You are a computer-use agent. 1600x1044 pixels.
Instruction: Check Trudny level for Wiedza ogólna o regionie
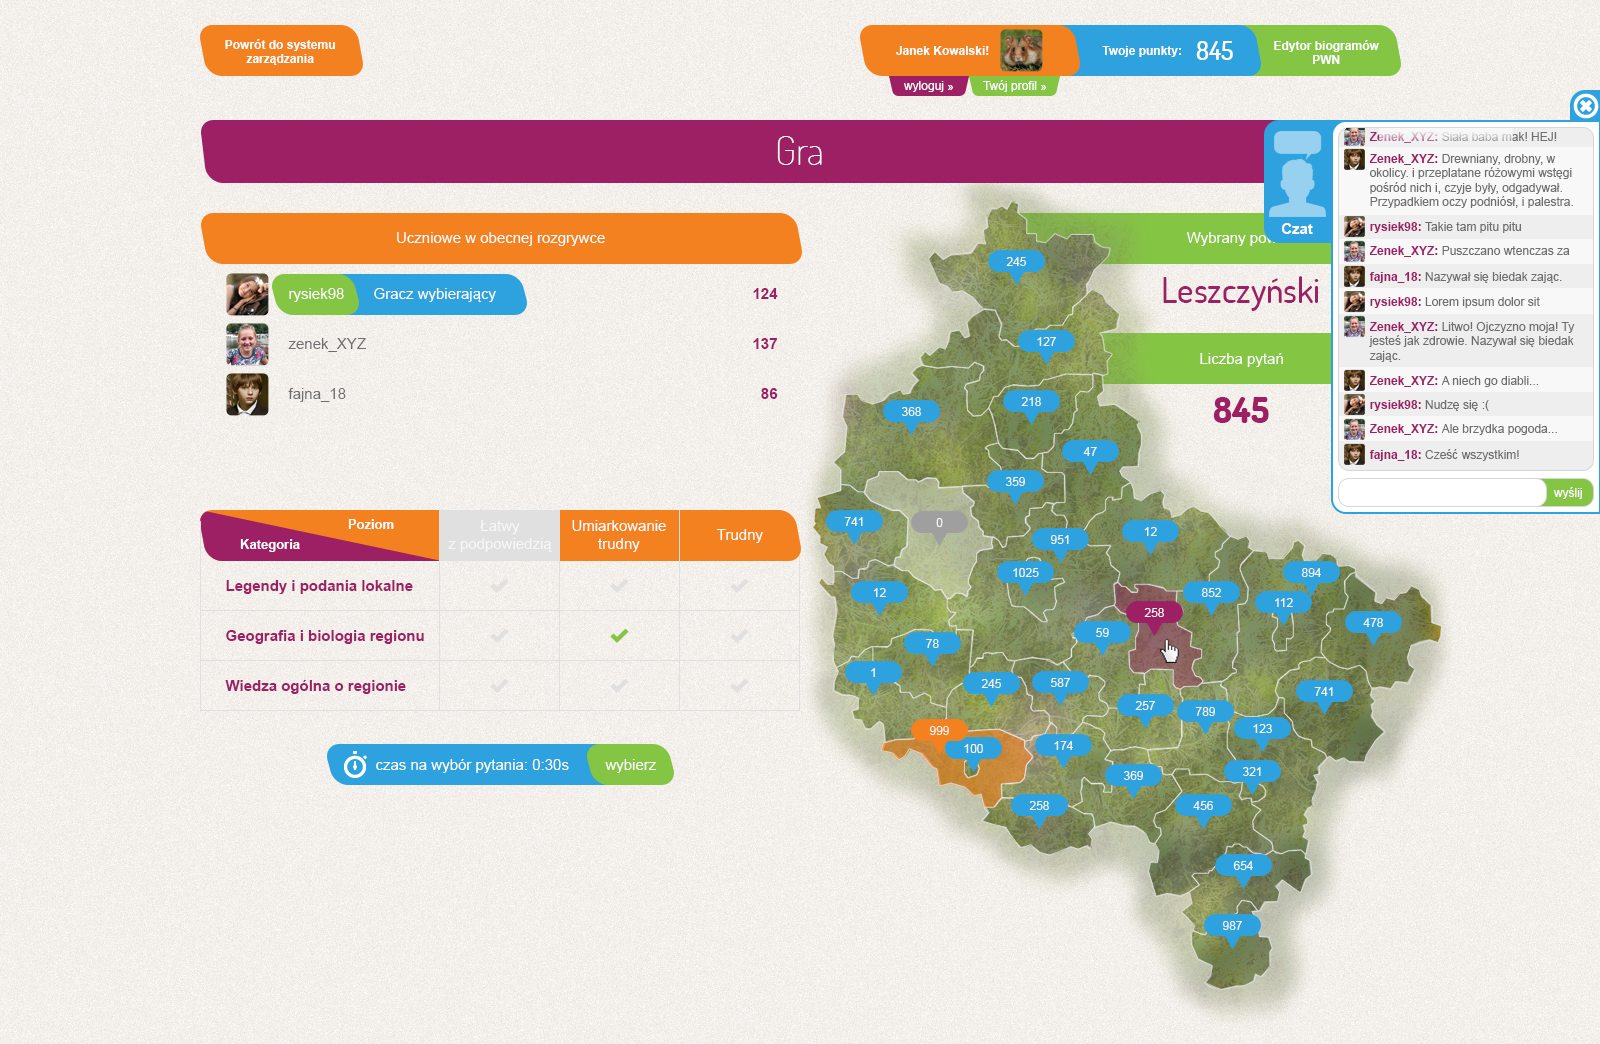coord(739,686)
